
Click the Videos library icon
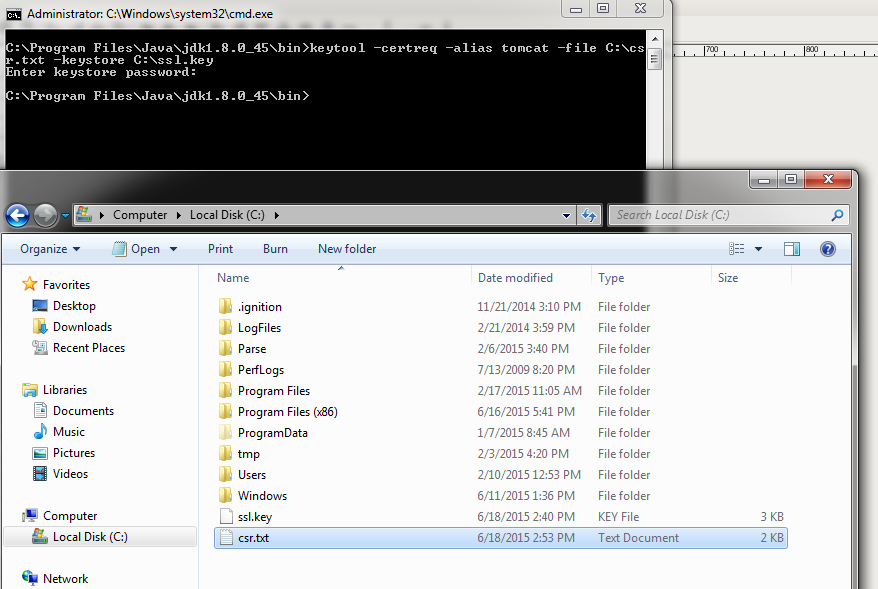(x=40, y=474)
